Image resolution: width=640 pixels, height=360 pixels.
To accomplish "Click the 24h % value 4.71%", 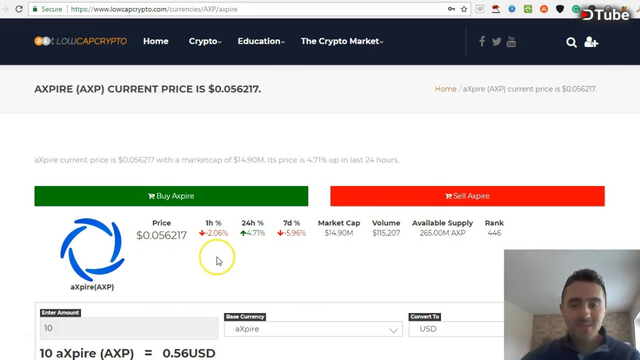I will point(253,233).
